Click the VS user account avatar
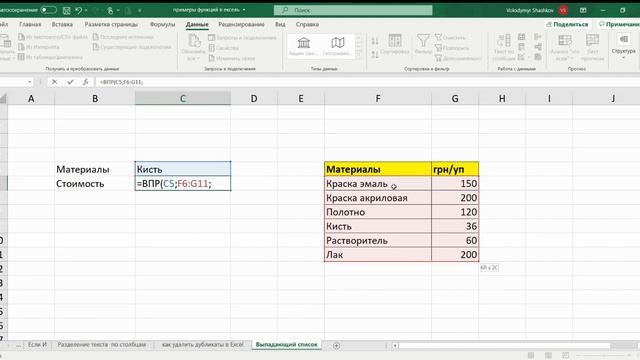This screenshot has height=360, width=640. pos(563,10)
